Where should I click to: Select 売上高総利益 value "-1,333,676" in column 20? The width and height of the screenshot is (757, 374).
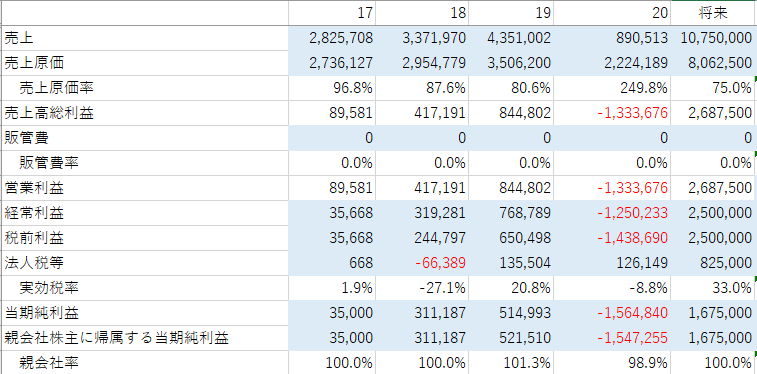click(611, 113)
